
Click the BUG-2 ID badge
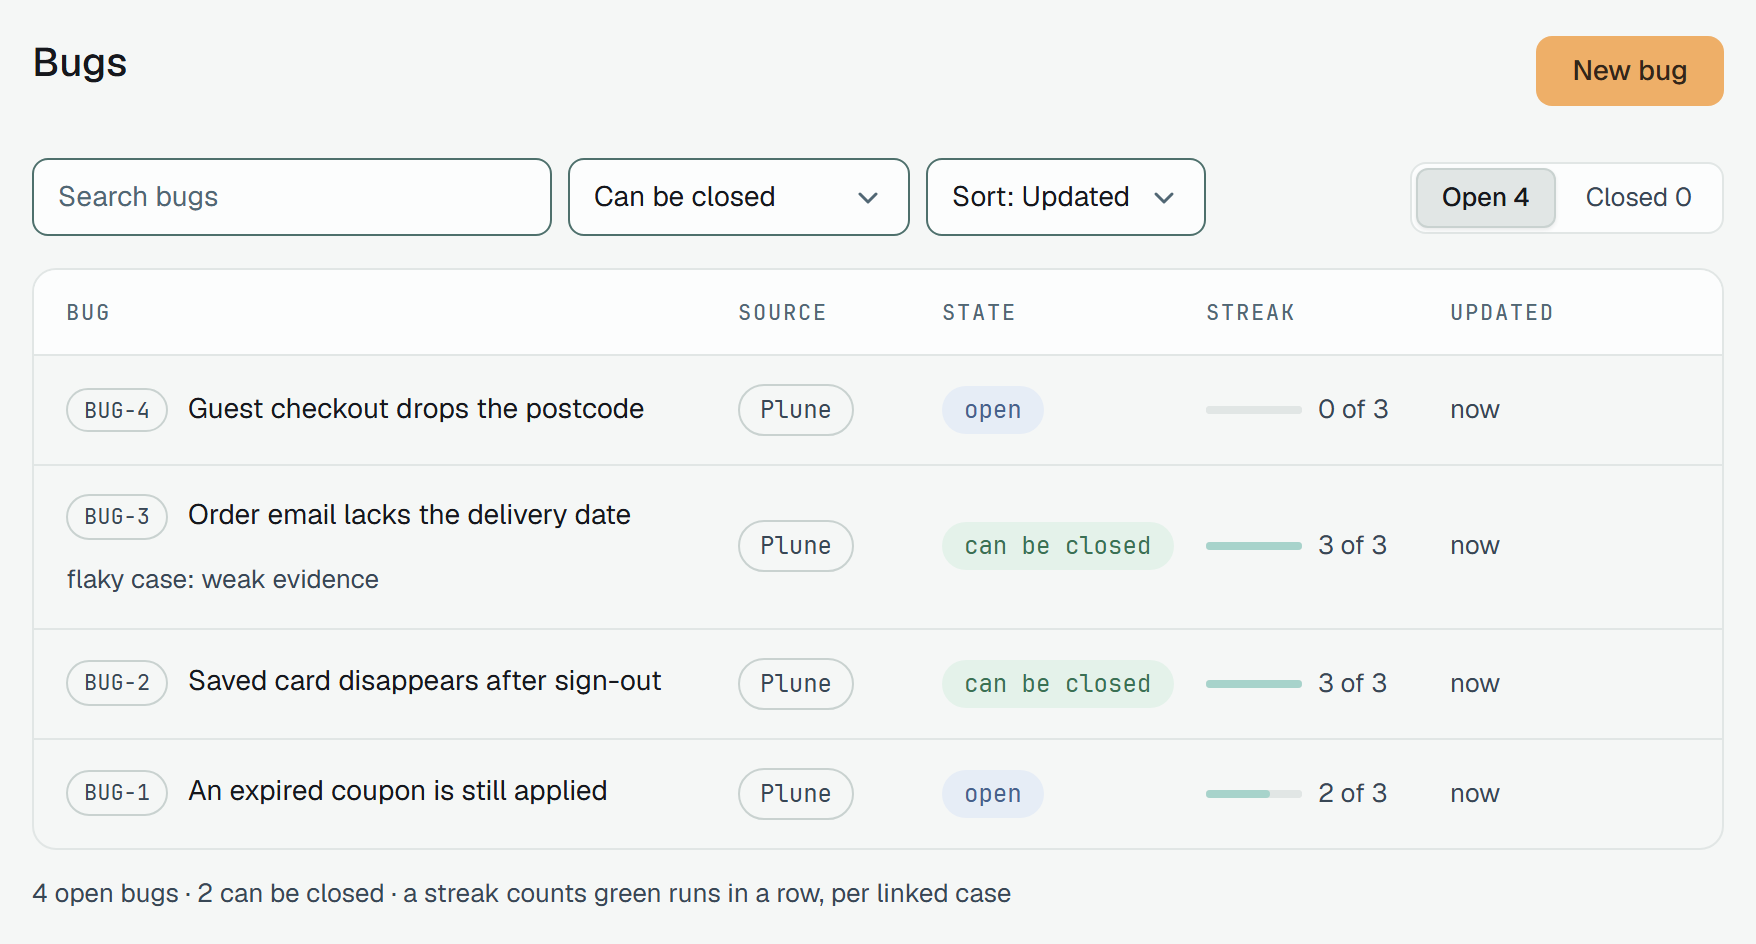pos(117,682)
